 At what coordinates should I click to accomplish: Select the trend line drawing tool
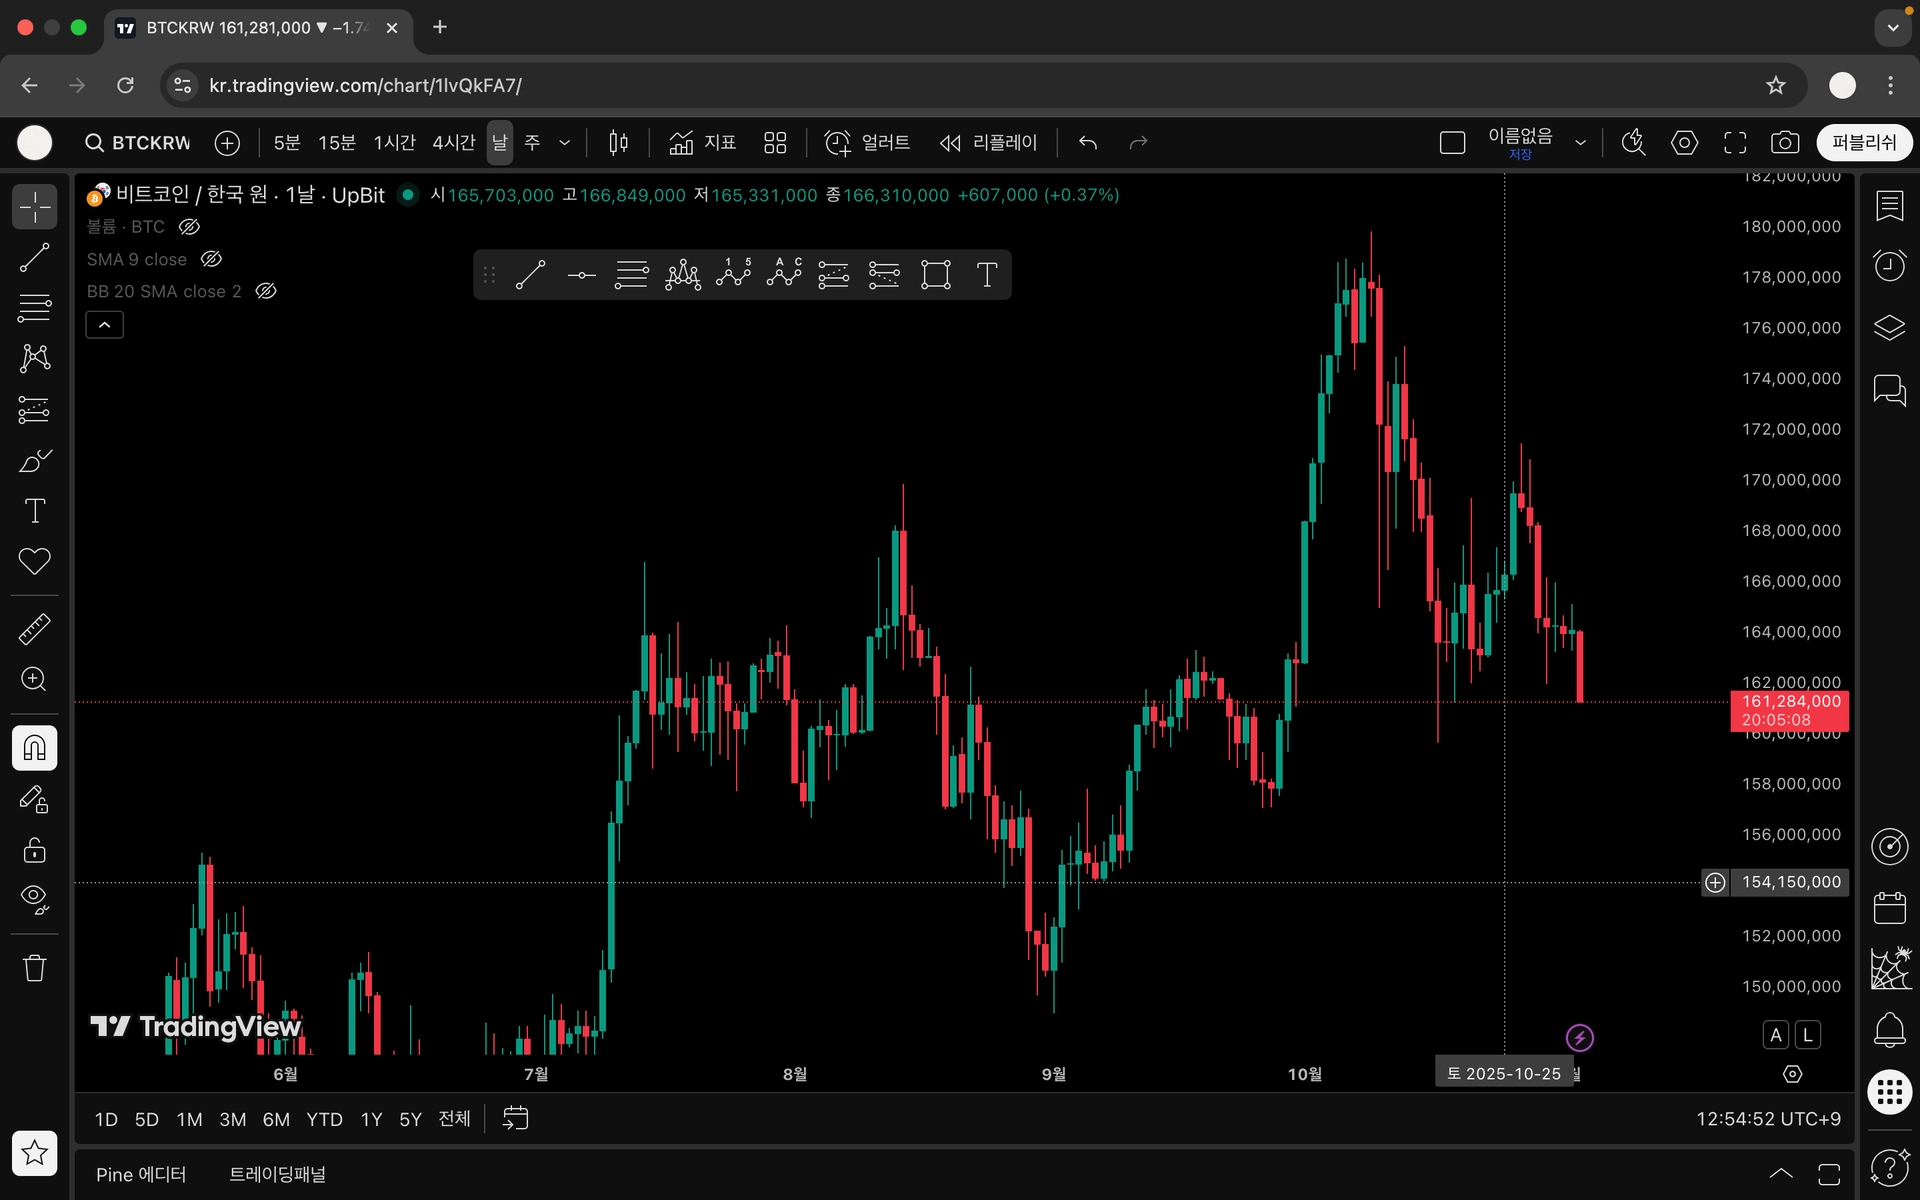tap(34, 258)
